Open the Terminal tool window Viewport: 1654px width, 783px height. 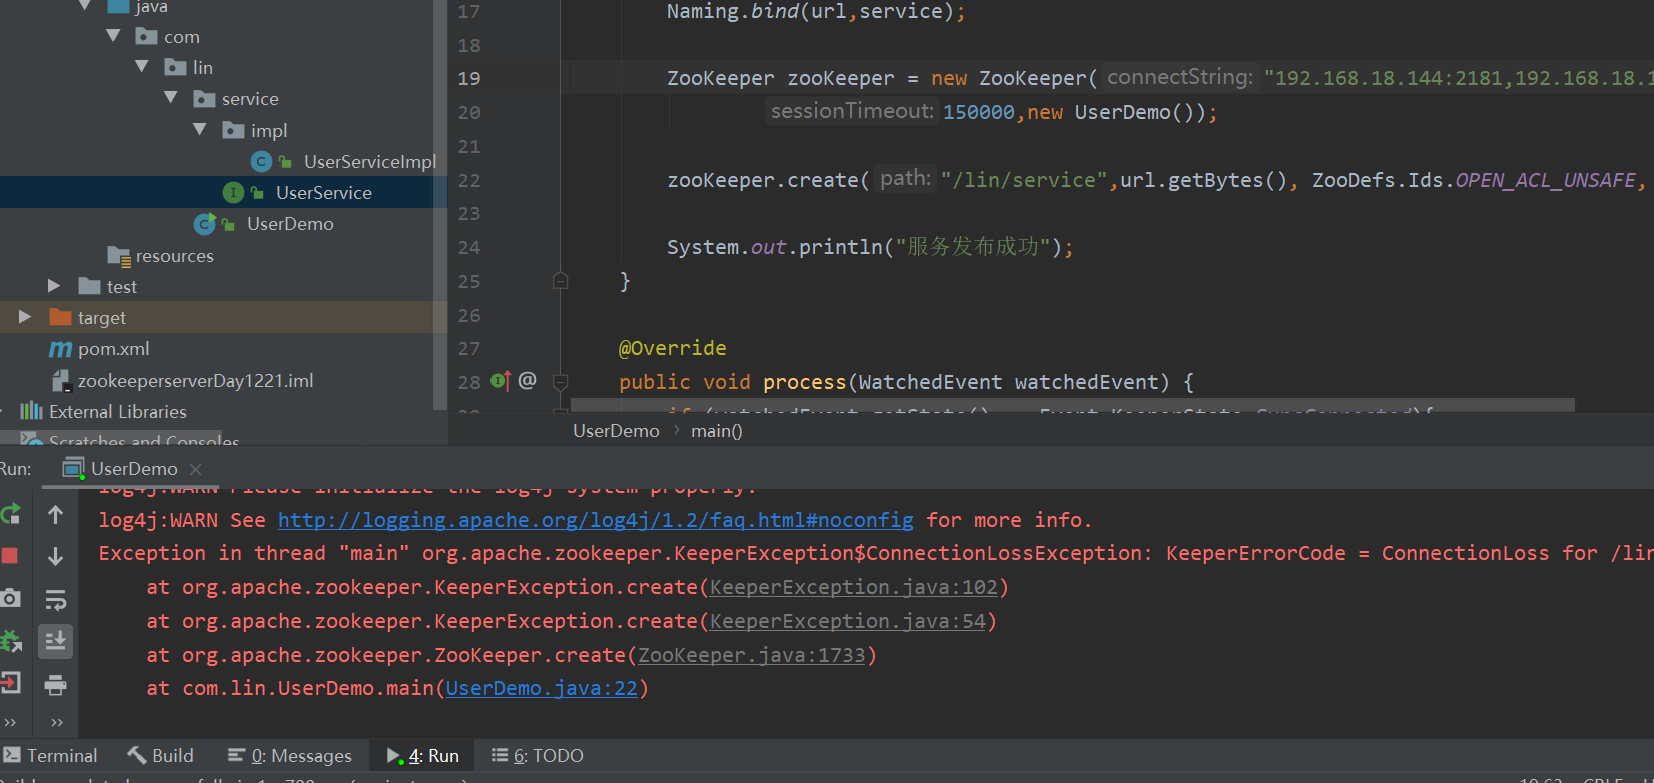51,756
